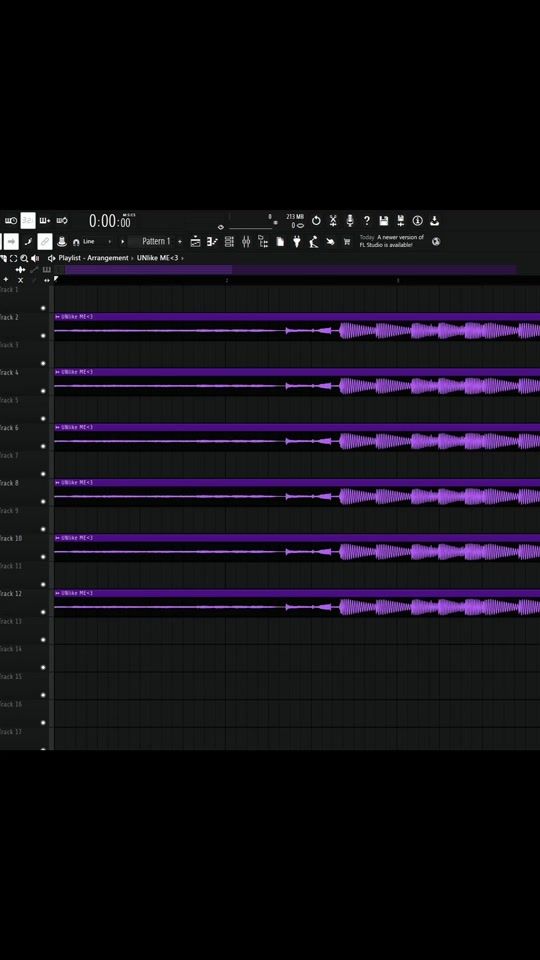
Task: Mute Track 10 using its dot
Action: (x=43, y=557)
